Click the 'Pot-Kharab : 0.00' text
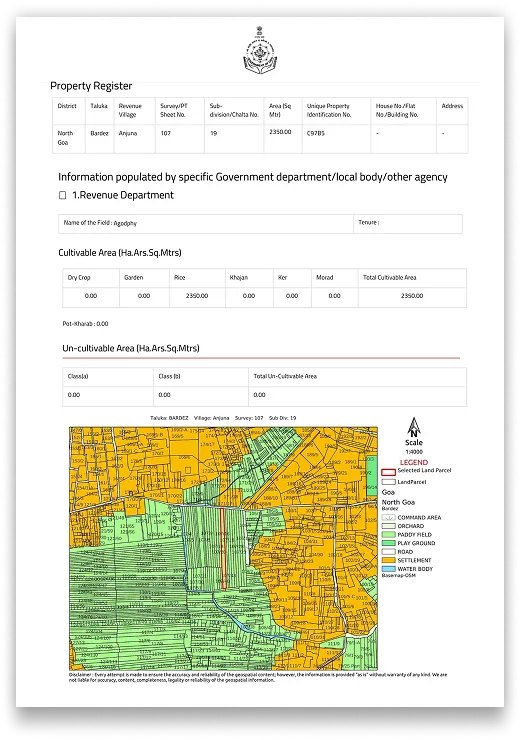This screenshot has width=520, height=740. pos(85,324)
